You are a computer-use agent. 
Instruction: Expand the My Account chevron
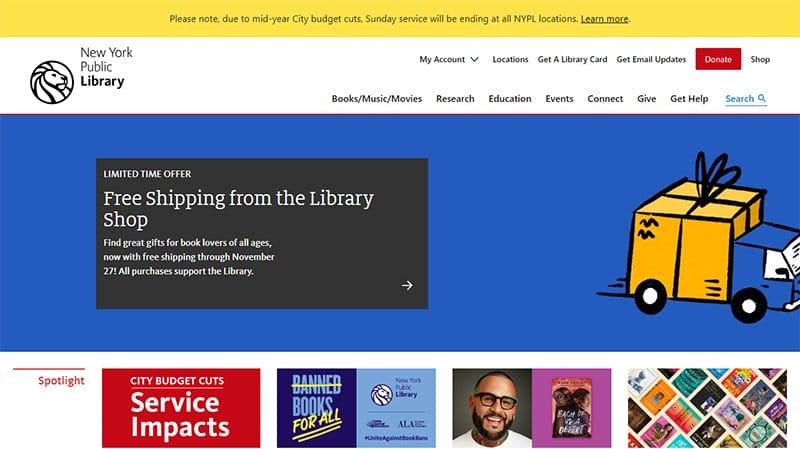click(x=474, y=60)
